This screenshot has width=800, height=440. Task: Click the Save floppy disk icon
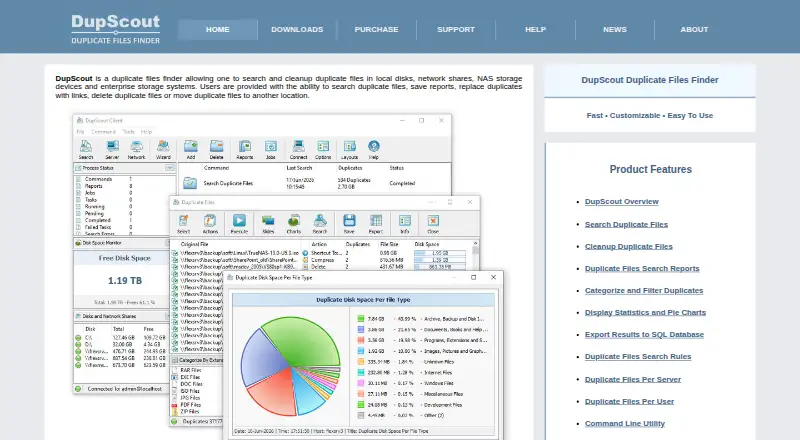tap(349, 221)
